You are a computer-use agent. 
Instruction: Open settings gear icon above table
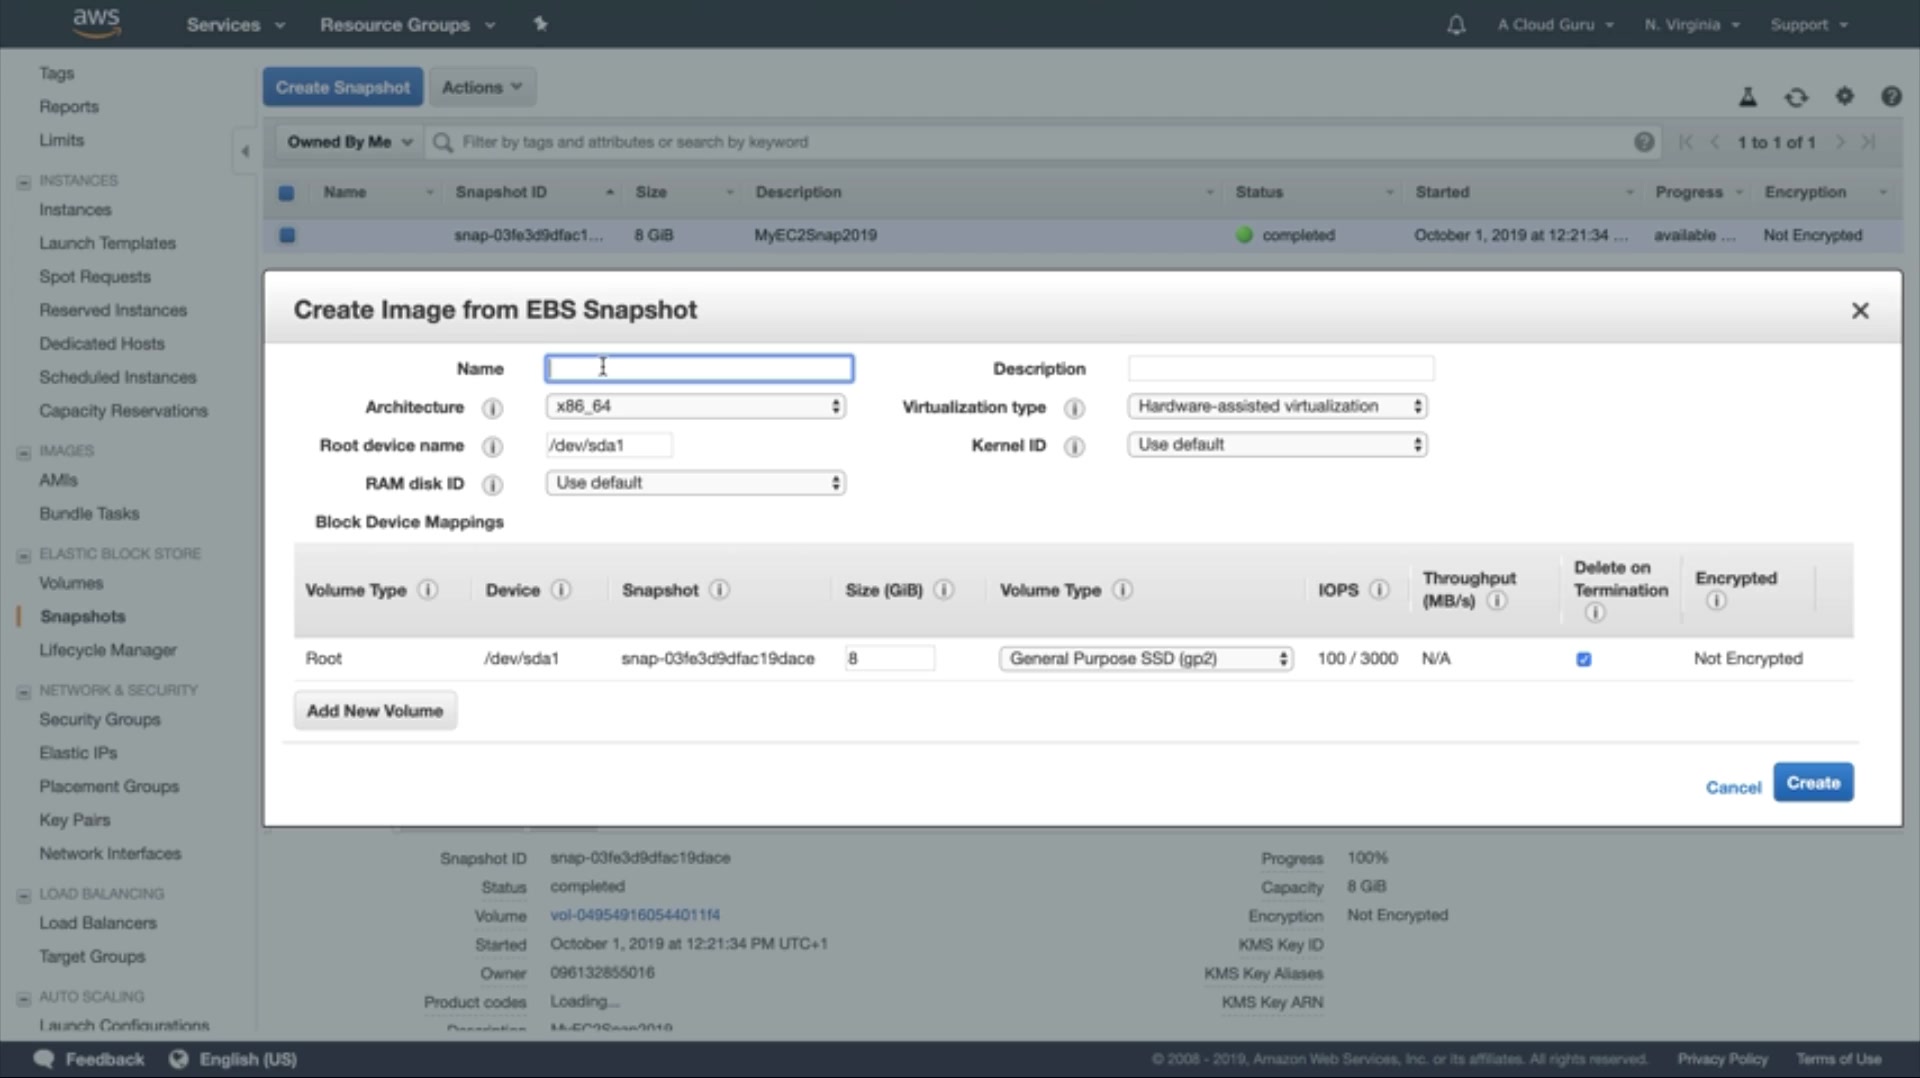pos(1844,96)
